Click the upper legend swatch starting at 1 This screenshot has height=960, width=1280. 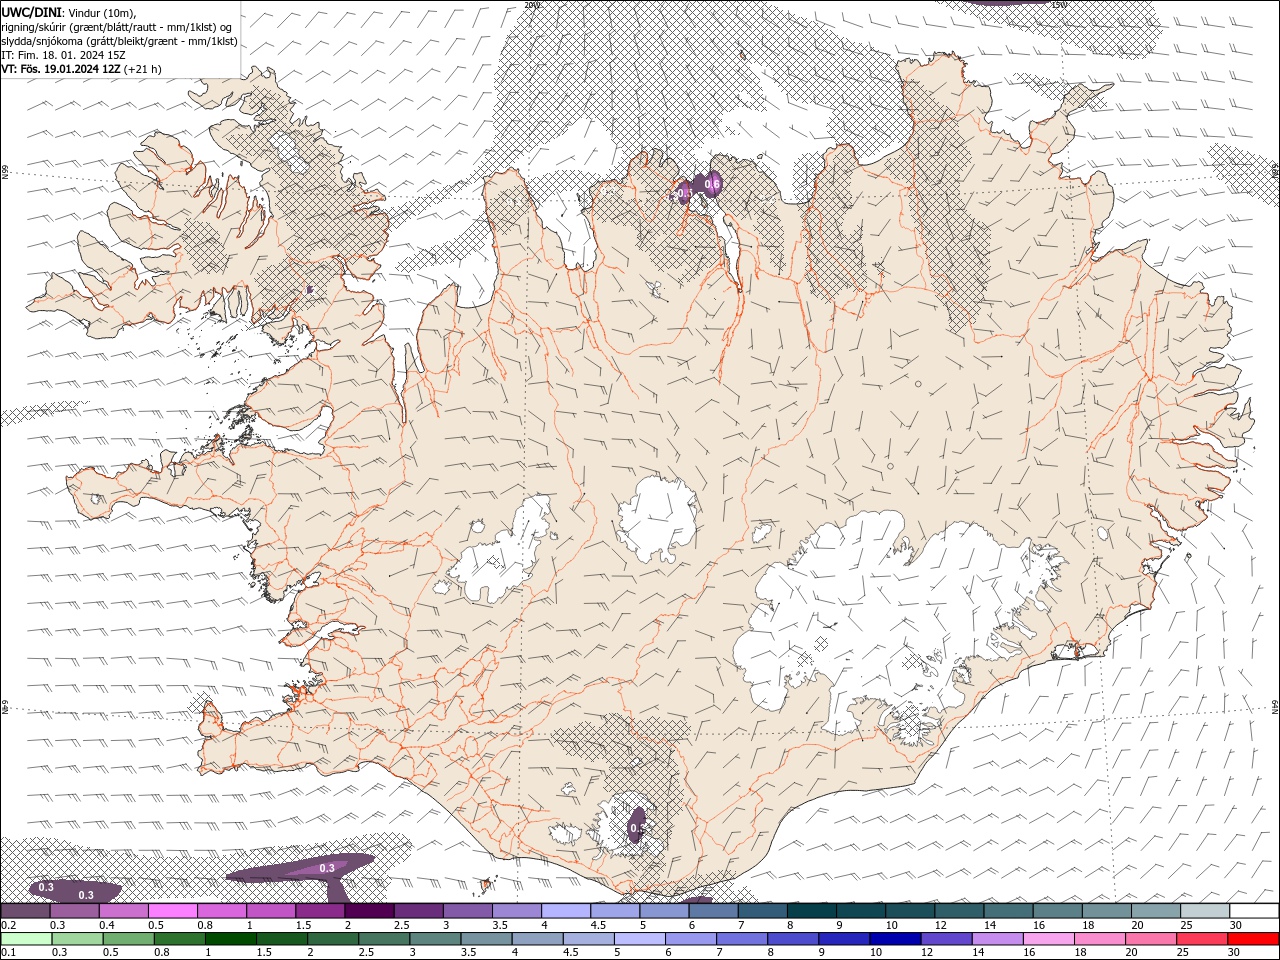click(x=270, y=911)
